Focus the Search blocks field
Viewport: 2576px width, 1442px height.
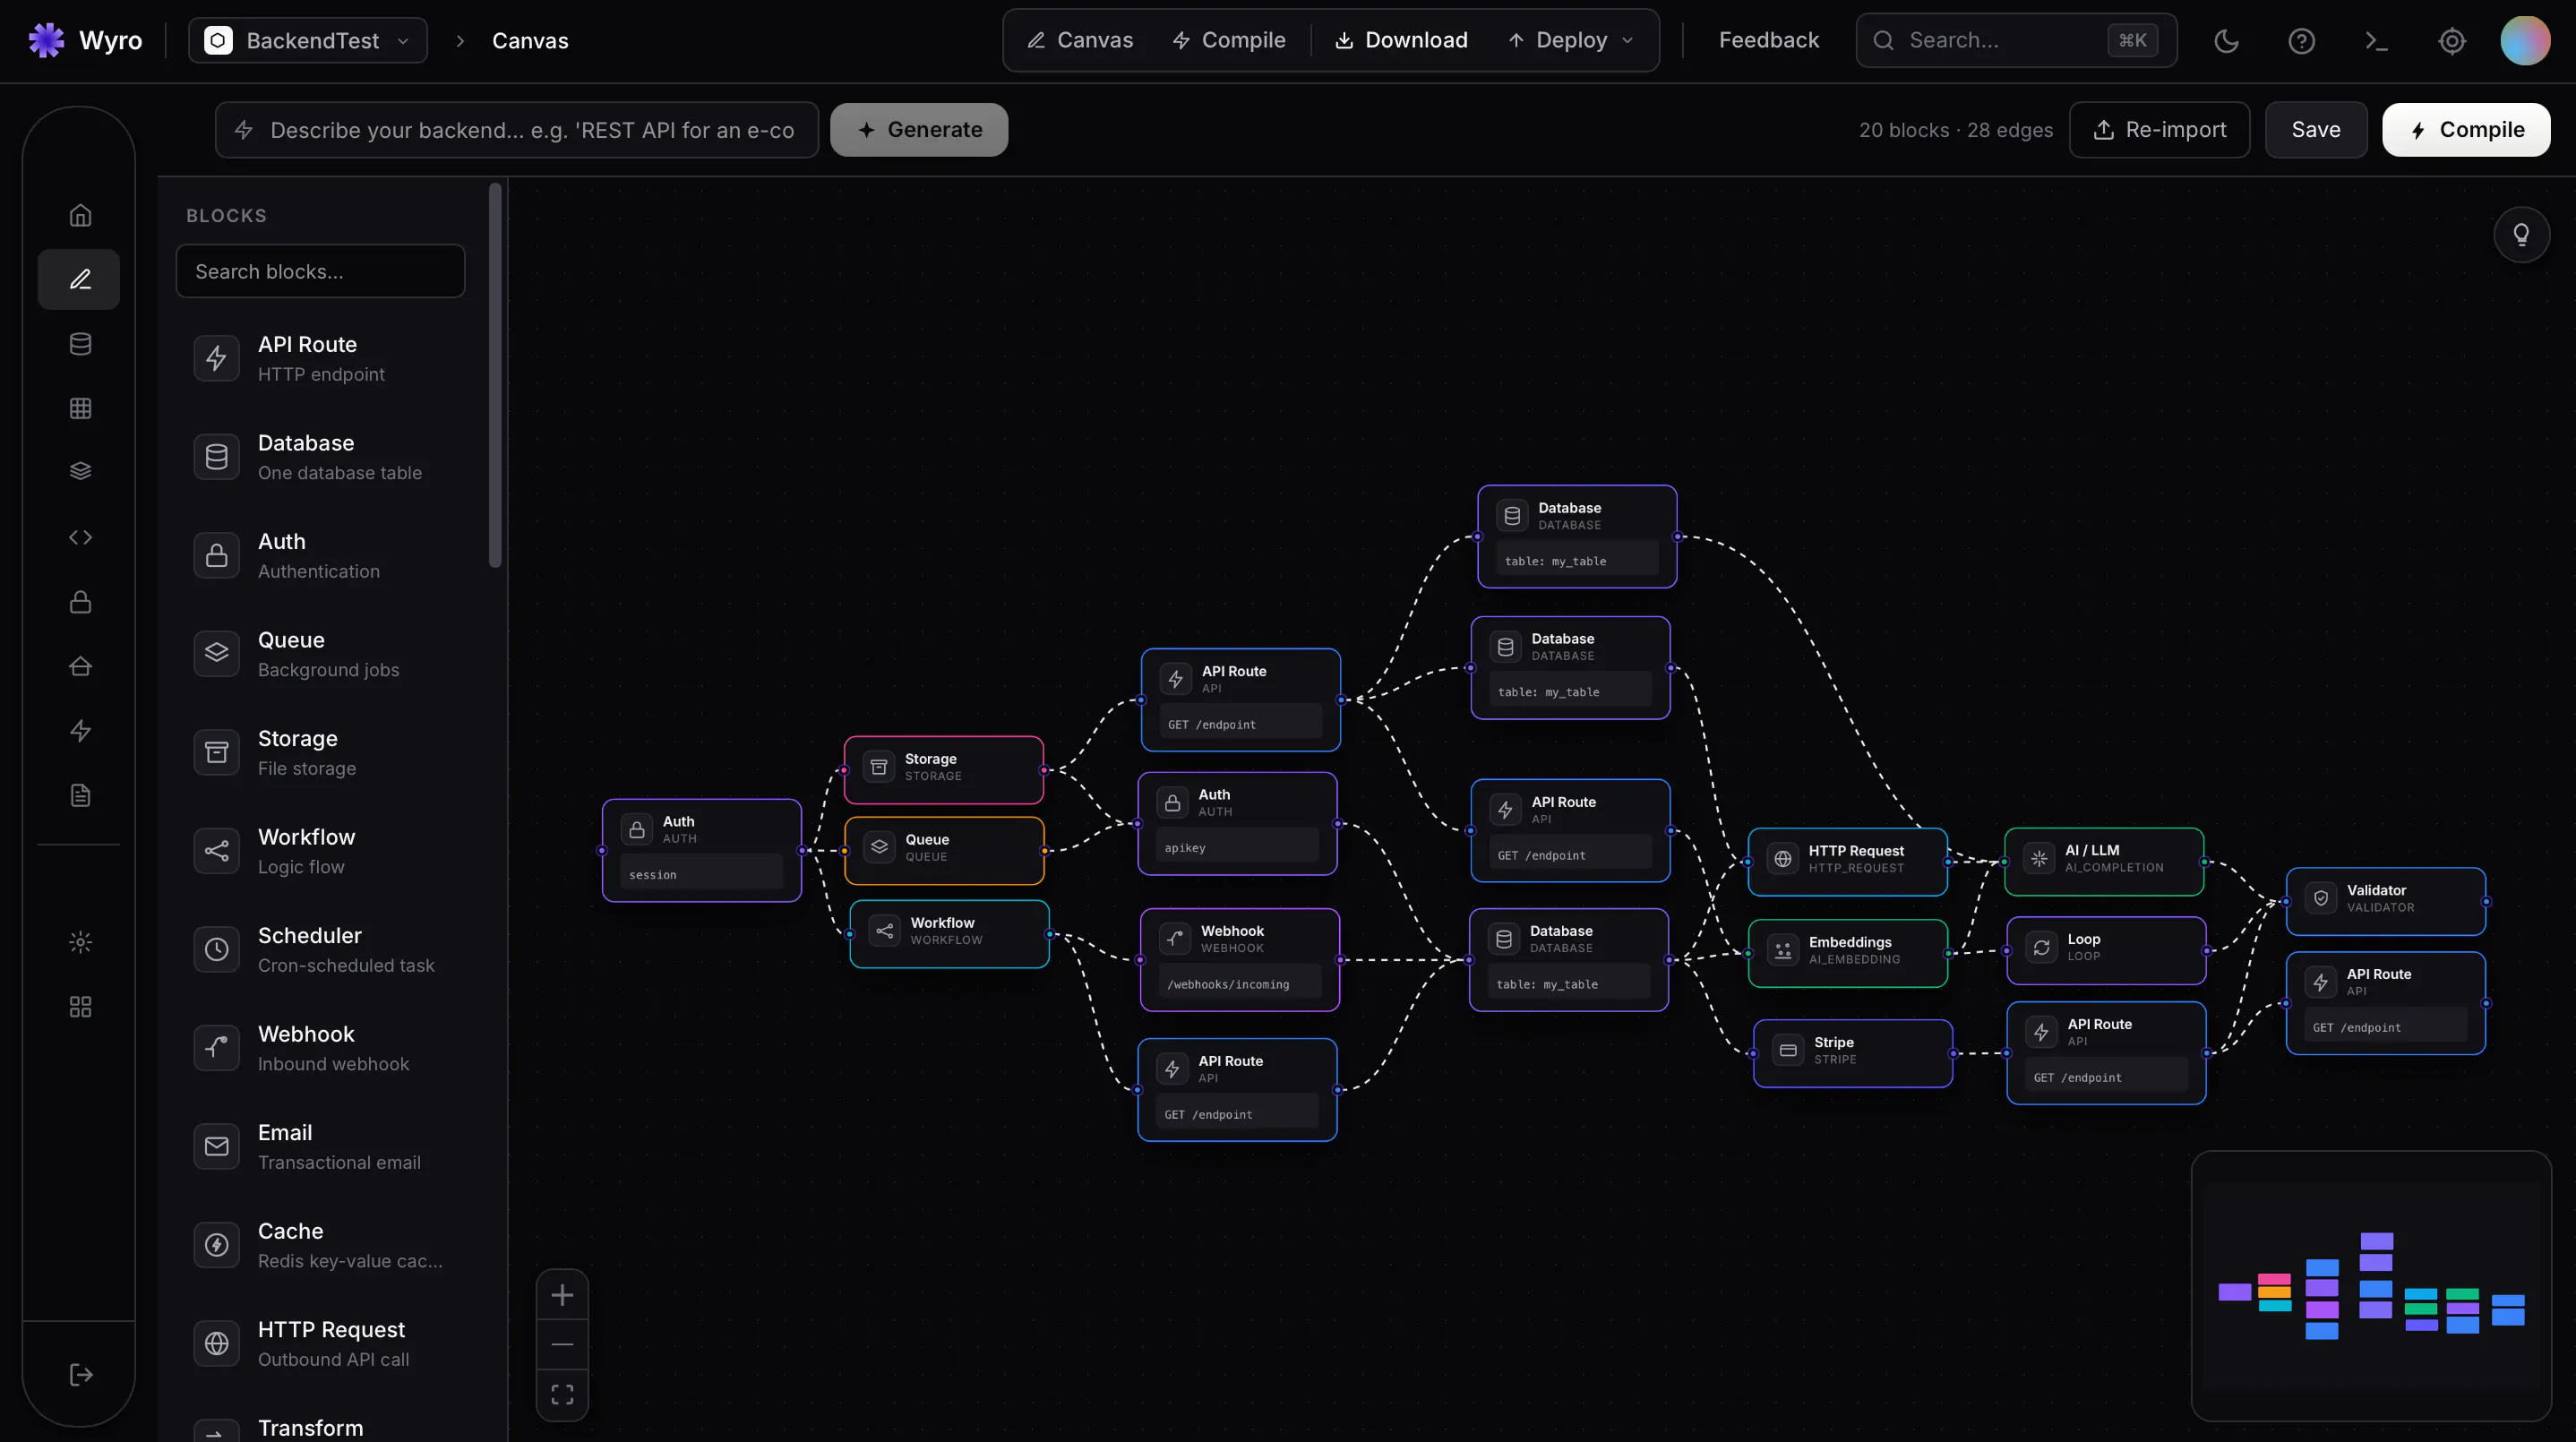point(320,272)
